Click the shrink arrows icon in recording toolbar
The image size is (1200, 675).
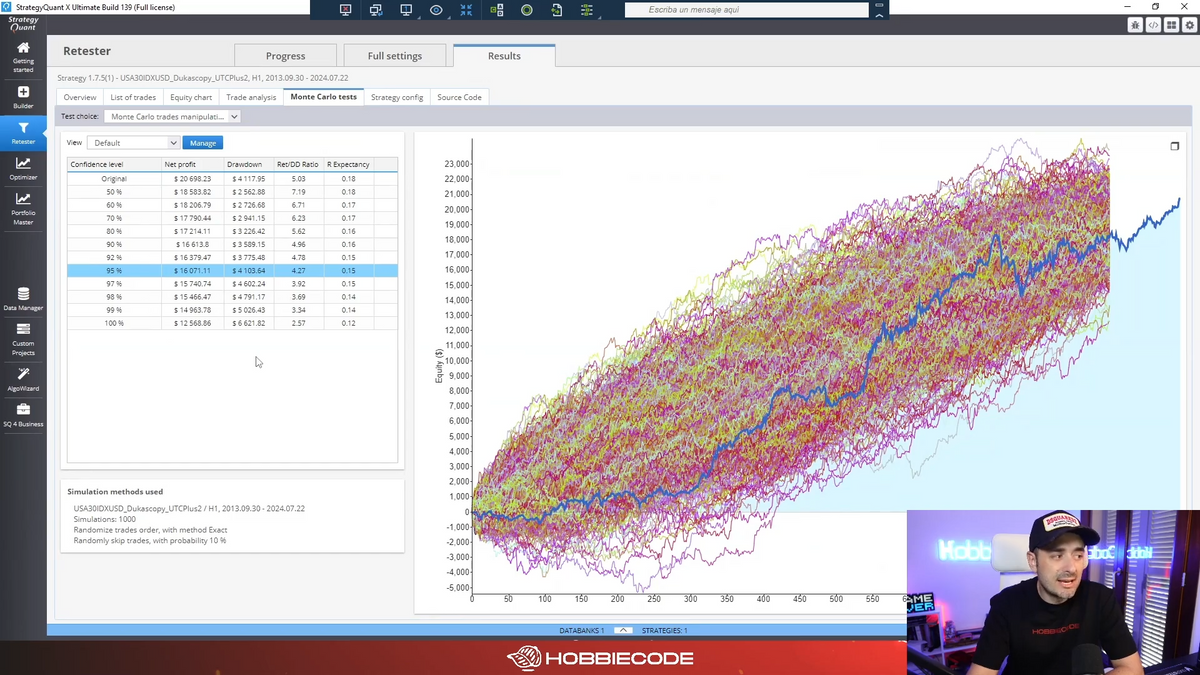[x=466, y=10]
